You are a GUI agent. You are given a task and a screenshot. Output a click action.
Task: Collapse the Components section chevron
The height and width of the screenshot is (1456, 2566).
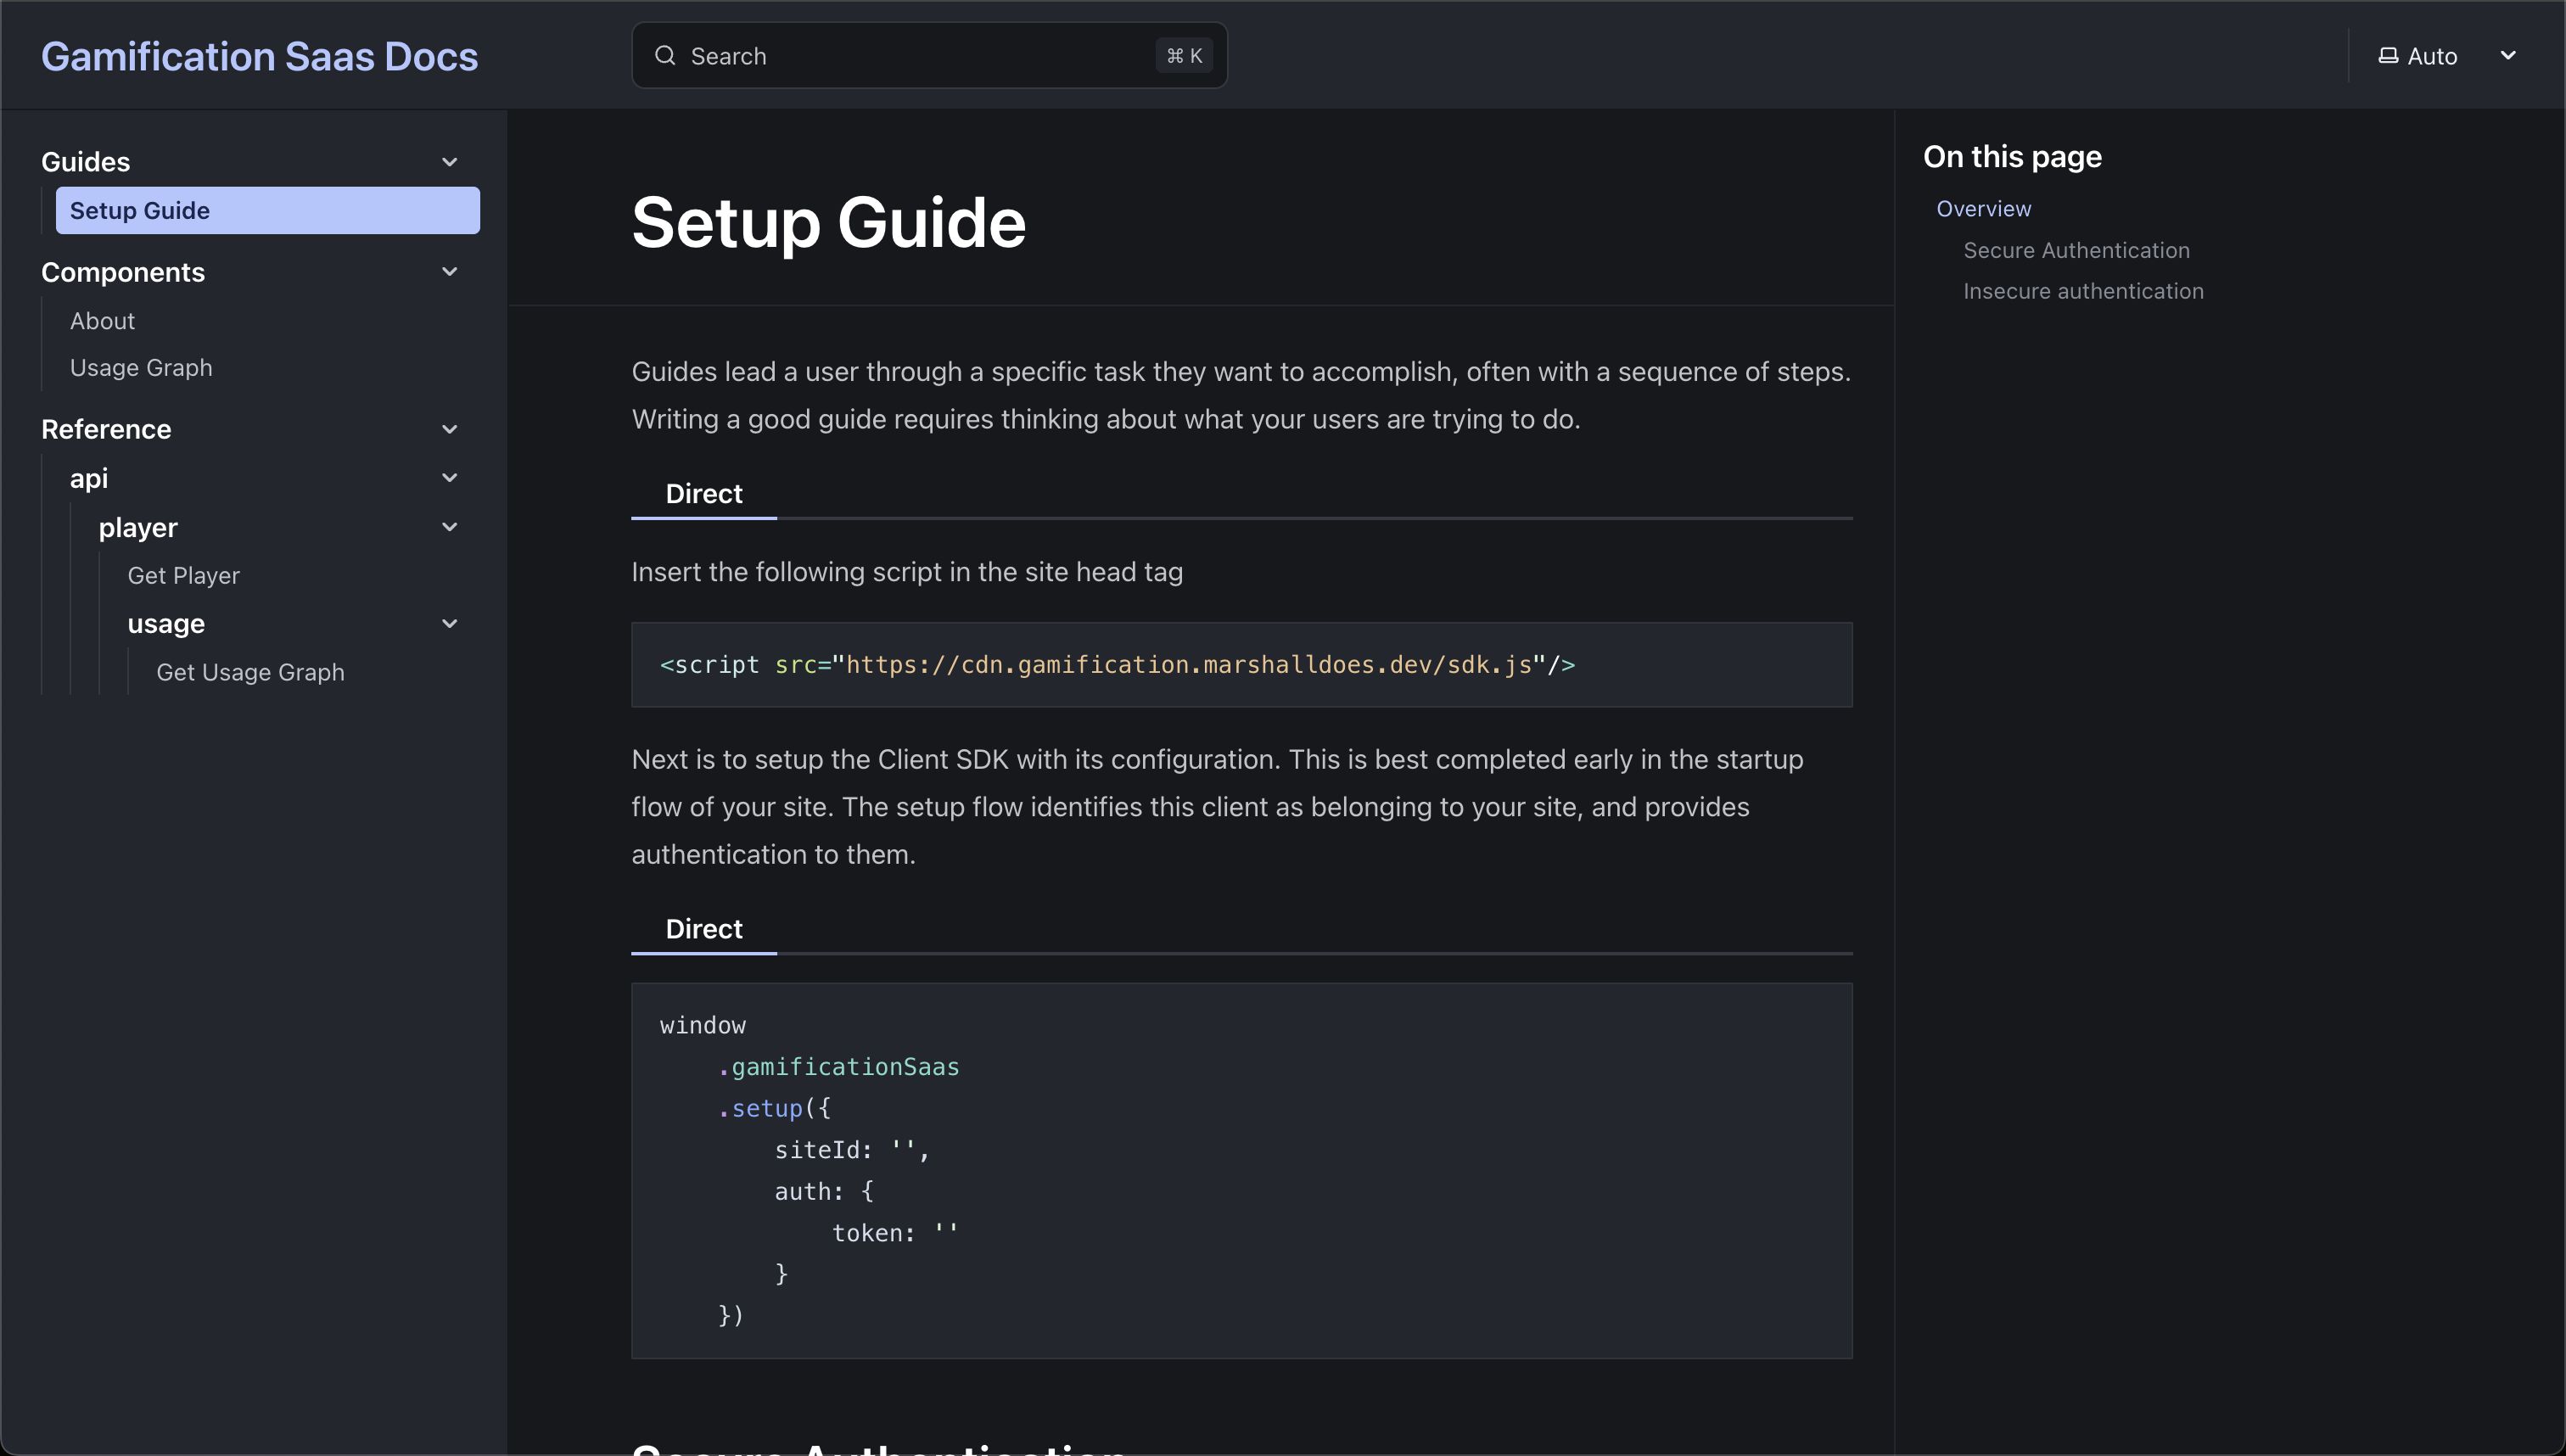[x=450, y=272]
